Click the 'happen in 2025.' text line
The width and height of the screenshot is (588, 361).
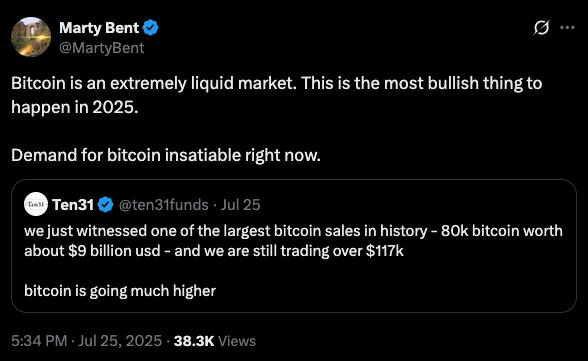(x=75, y=107)
